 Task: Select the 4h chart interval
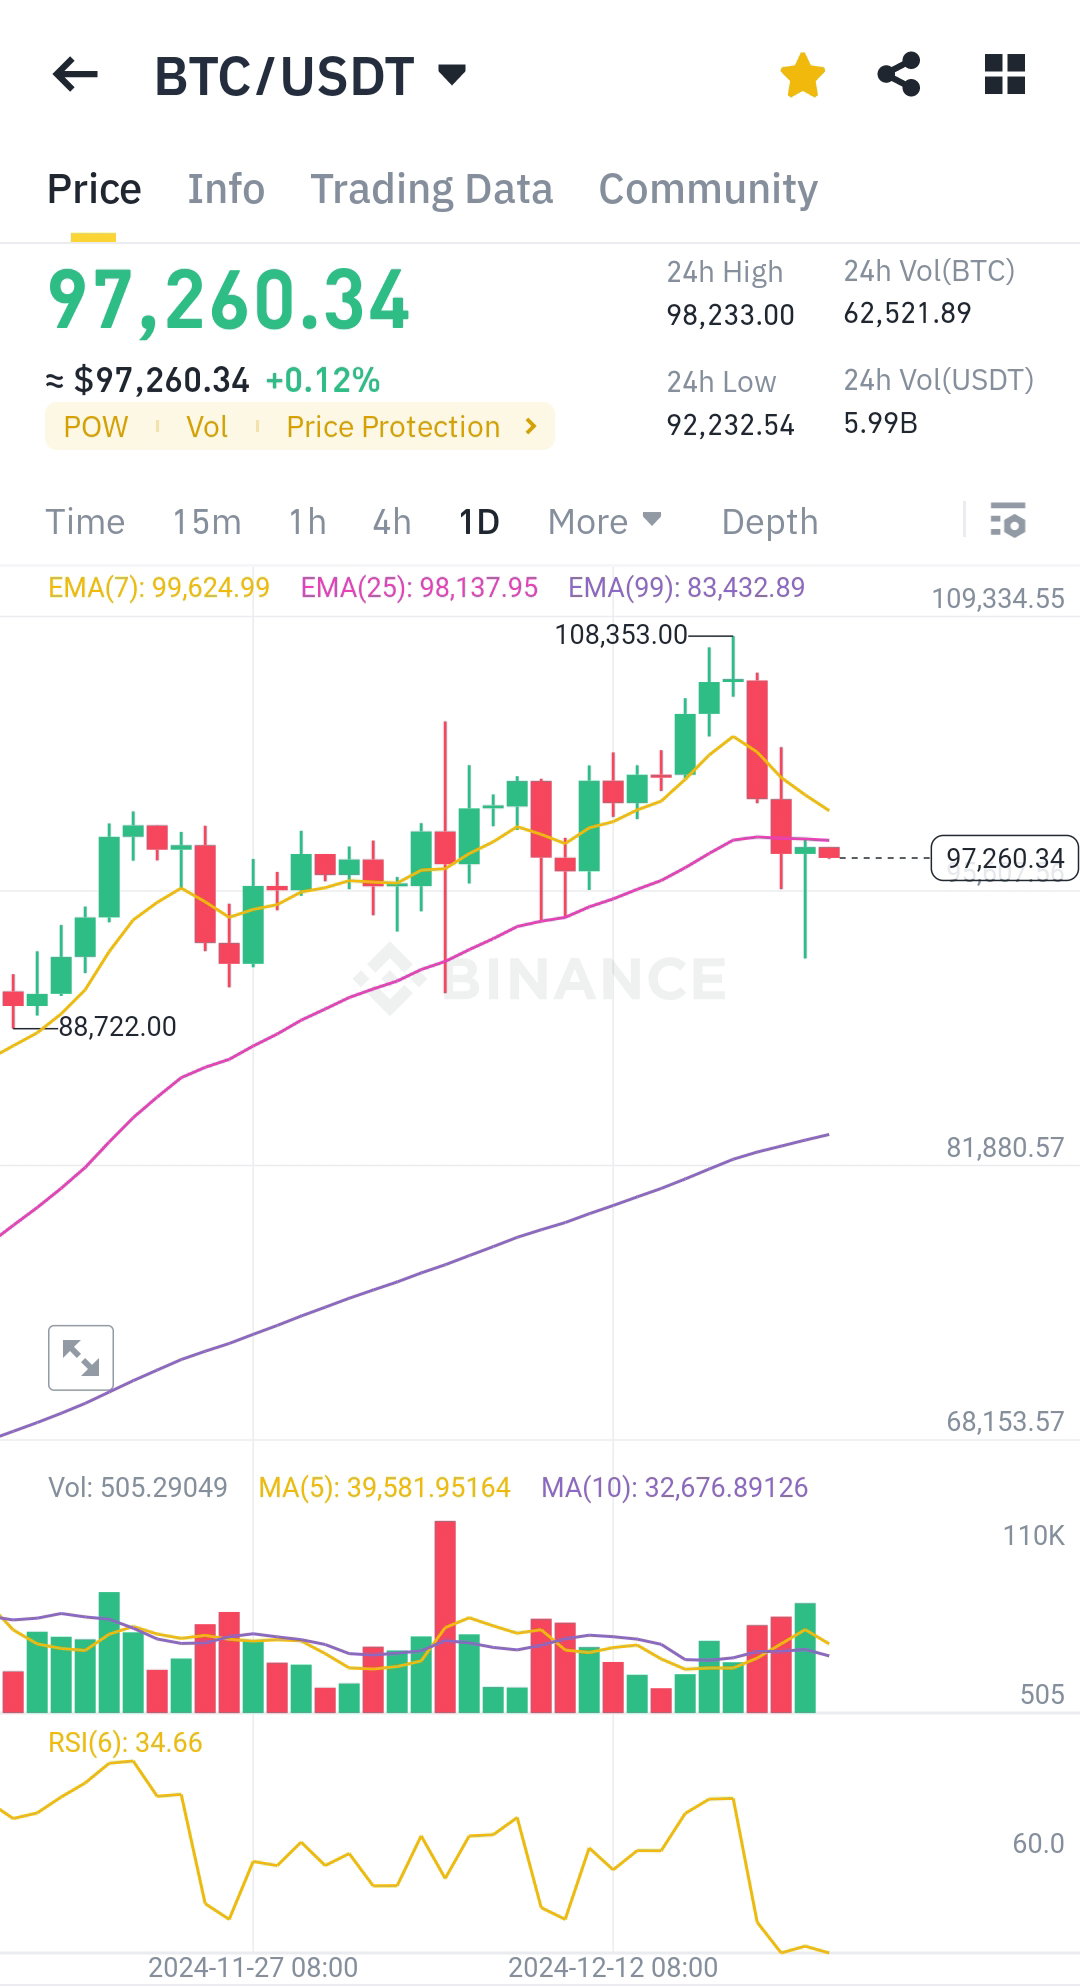[392, 522]
